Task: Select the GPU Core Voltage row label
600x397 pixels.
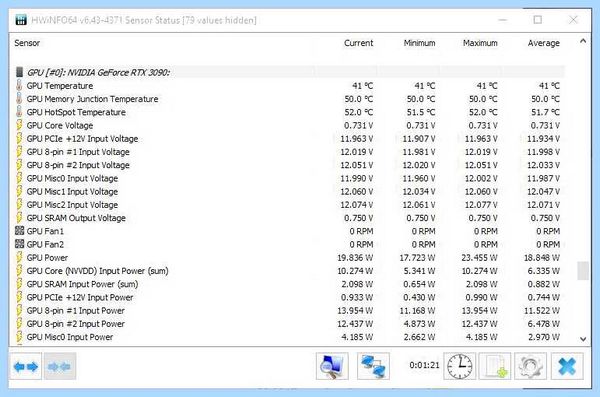Action: tap(60, 126)
